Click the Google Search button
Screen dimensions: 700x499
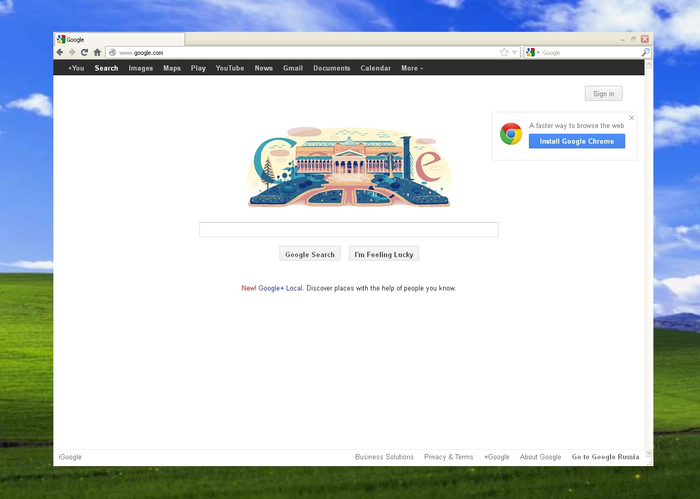pos(310,254)
